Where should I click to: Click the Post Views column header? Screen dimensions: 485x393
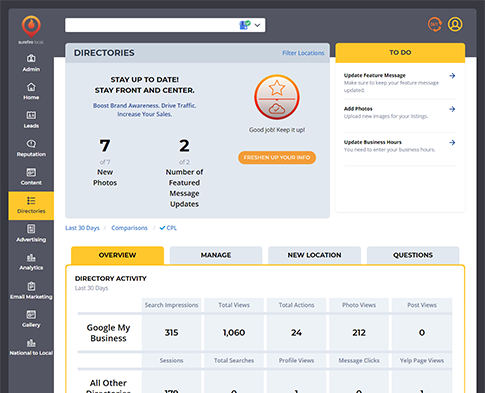coord(422,305)
